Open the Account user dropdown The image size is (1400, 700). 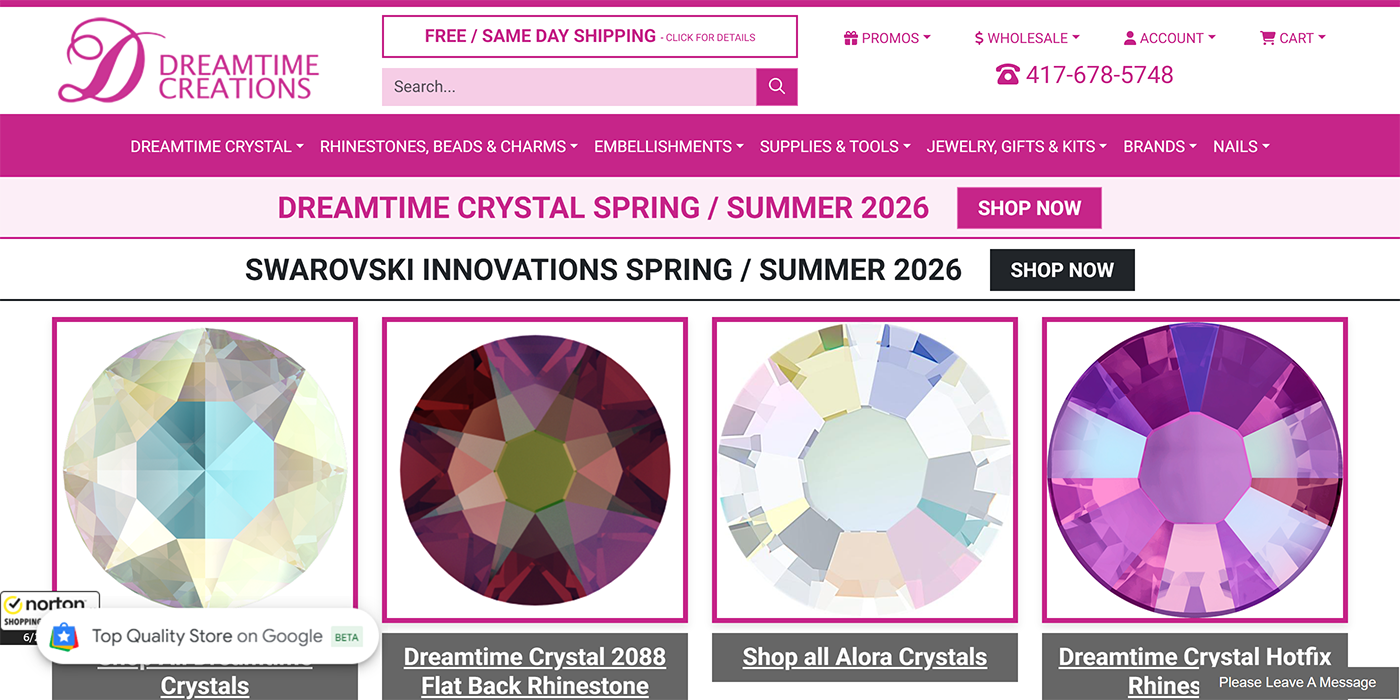click(1169, 38)
